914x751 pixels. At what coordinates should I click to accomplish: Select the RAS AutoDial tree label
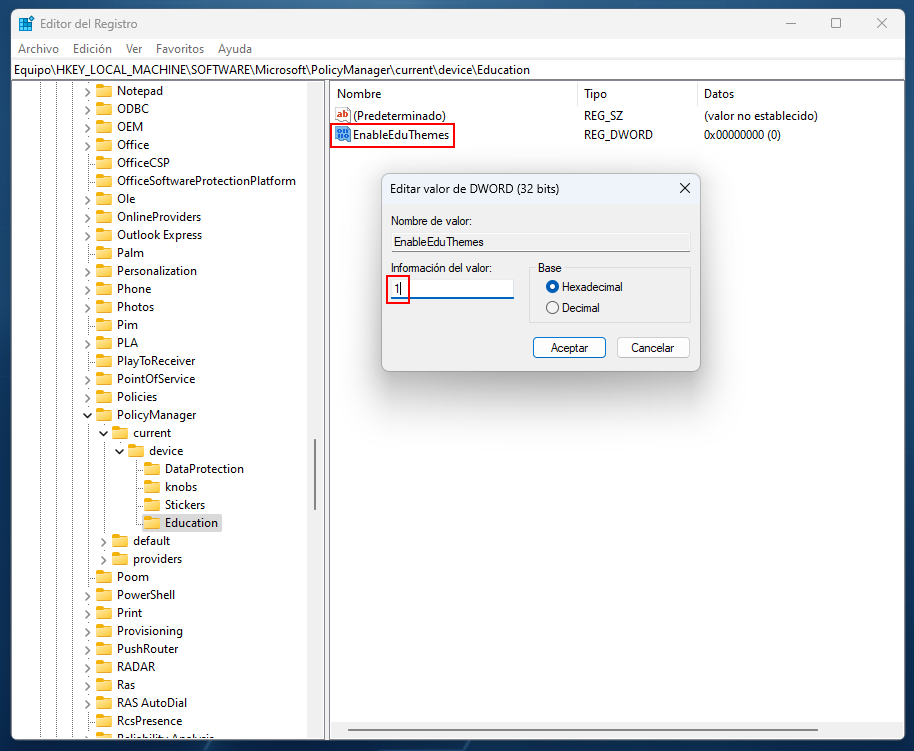[152, 703]
